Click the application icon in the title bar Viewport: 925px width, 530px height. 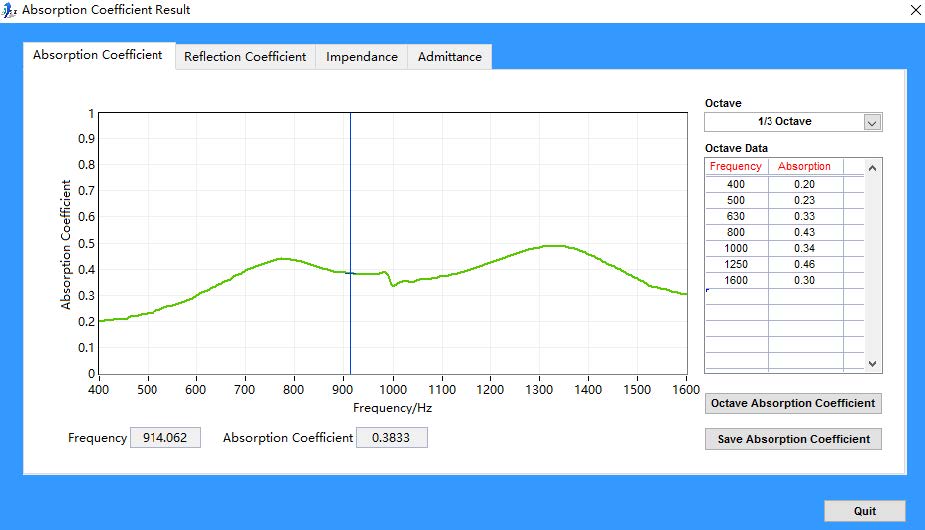pos(10,10)
